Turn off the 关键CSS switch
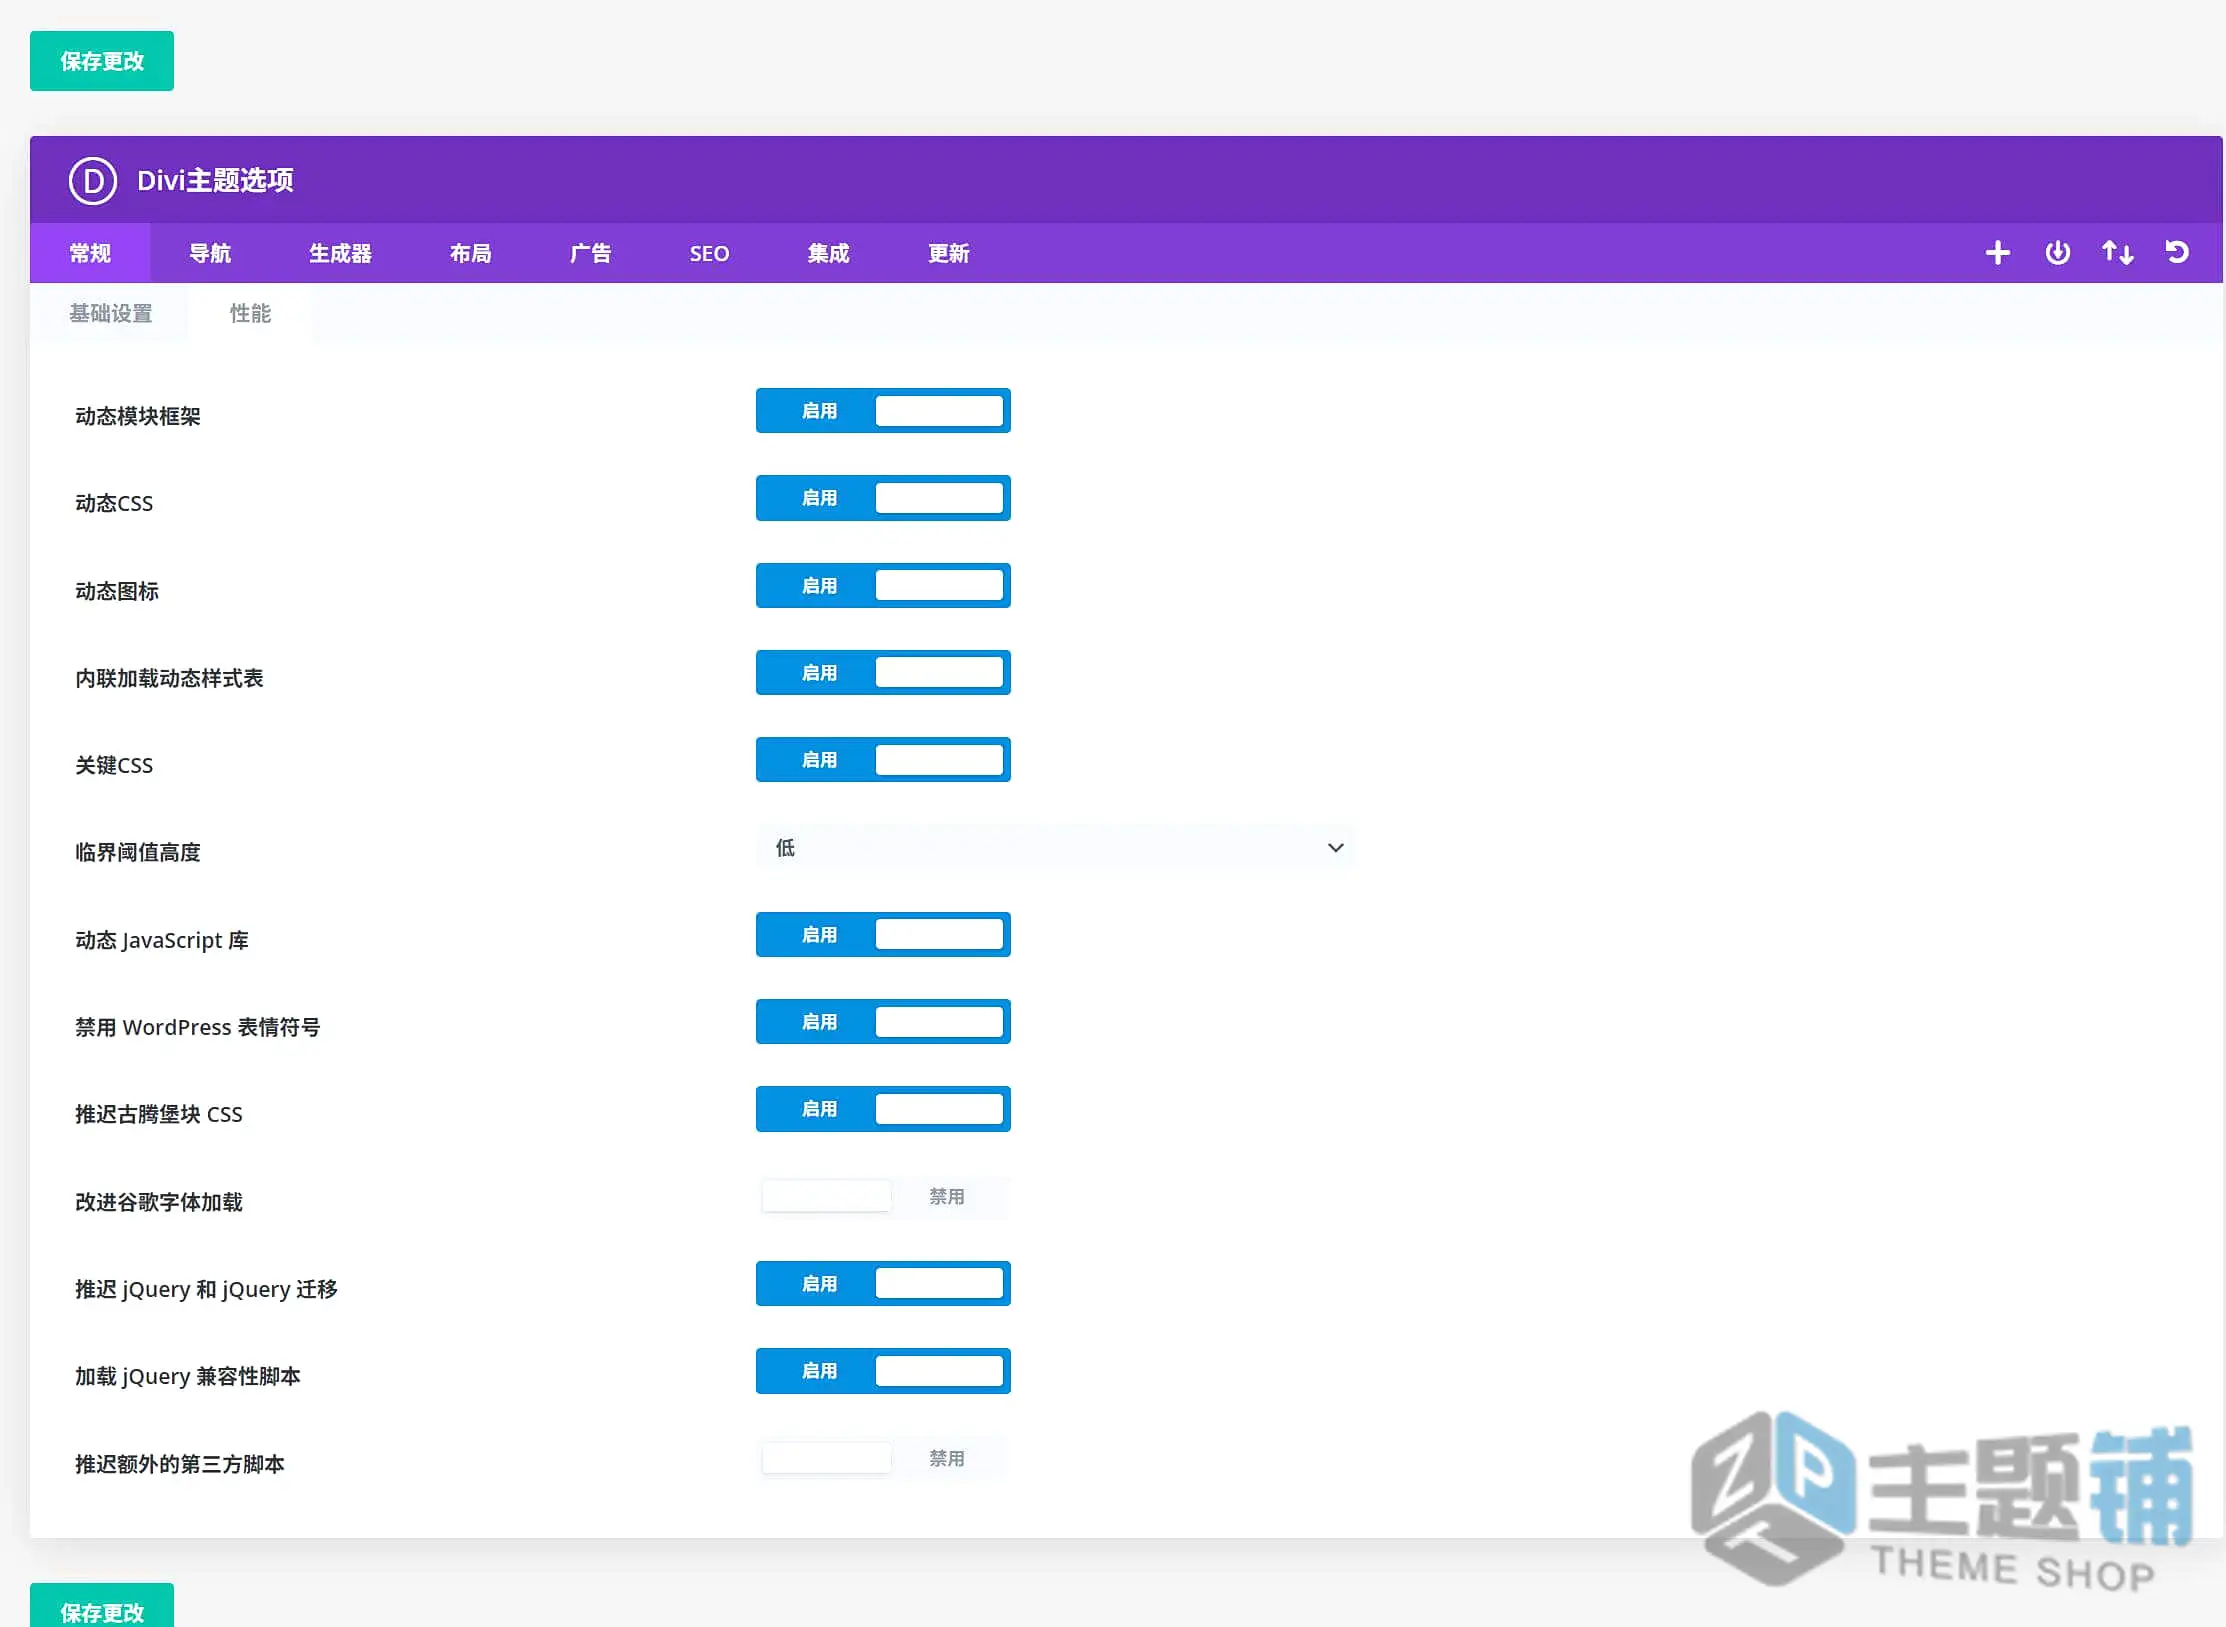The width and height of the screenshot is (2226, 1627). tap(883, 760)
